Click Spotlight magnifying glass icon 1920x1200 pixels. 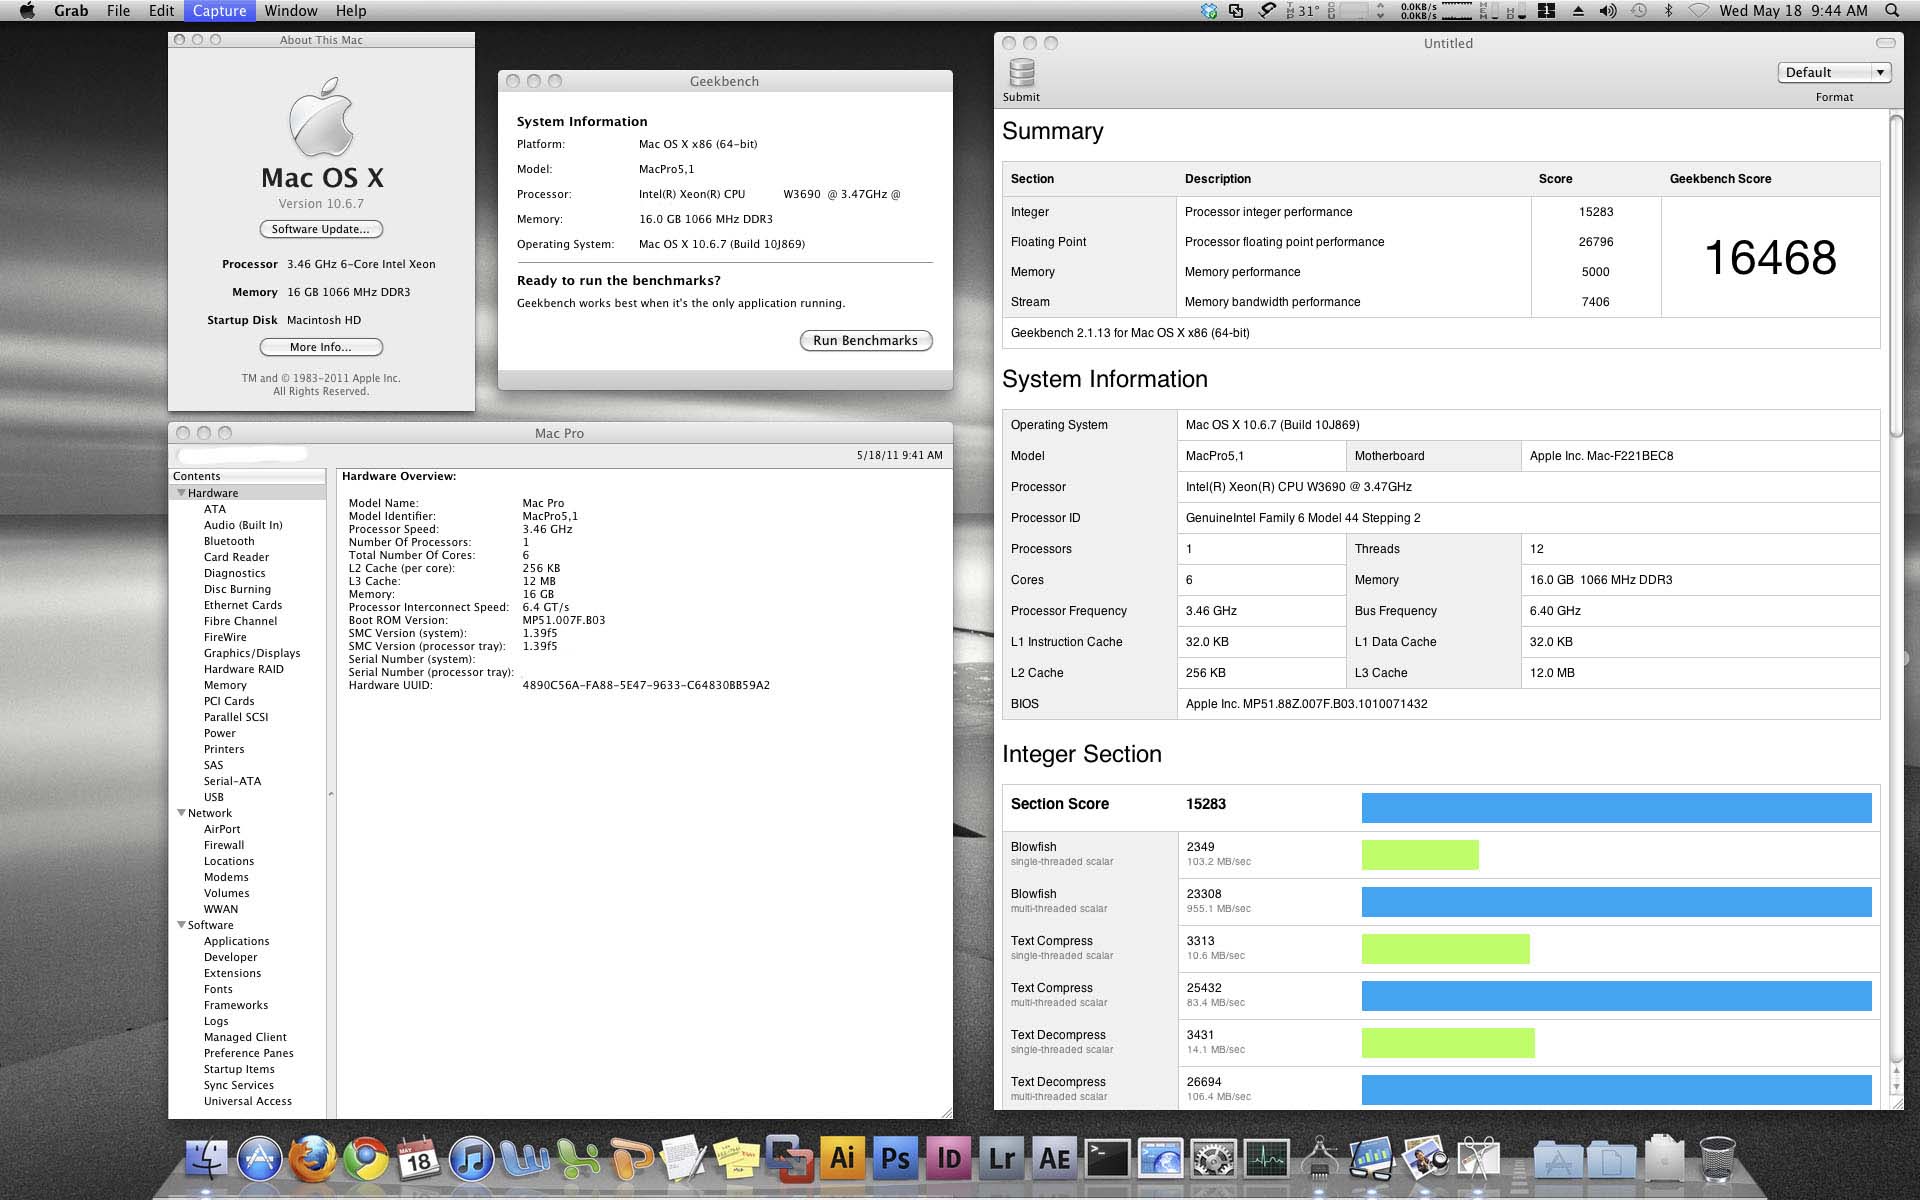click(1892, 11)
